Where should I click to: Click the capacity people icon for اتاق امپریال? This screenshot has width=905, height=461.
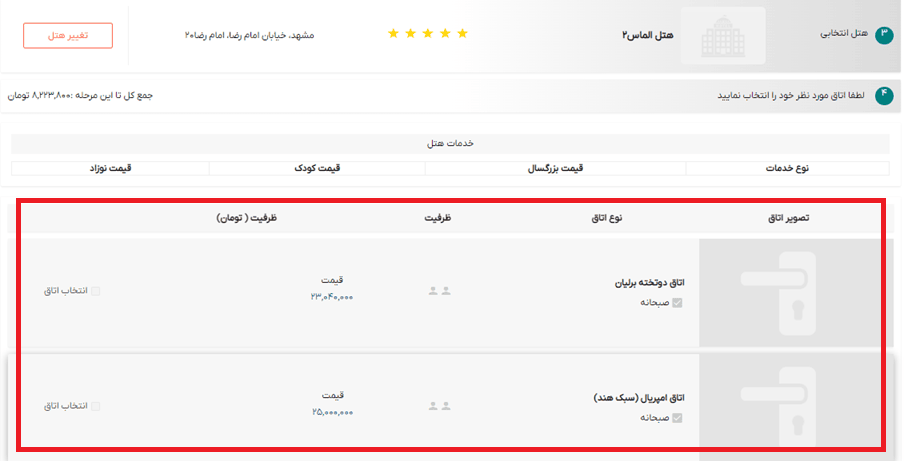(x=440, y=406)
